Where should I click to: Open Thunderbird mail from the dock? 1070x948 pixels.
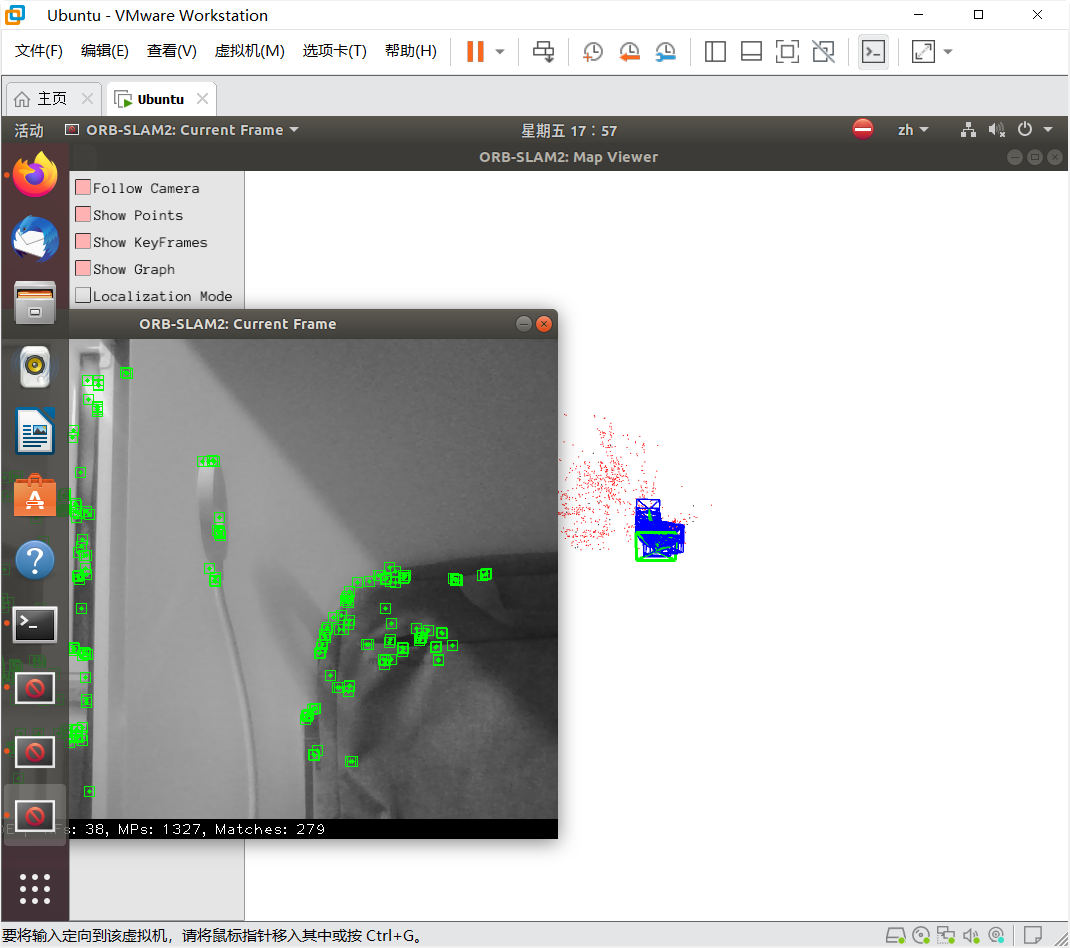pyautogui.click(x=35, y=238)
